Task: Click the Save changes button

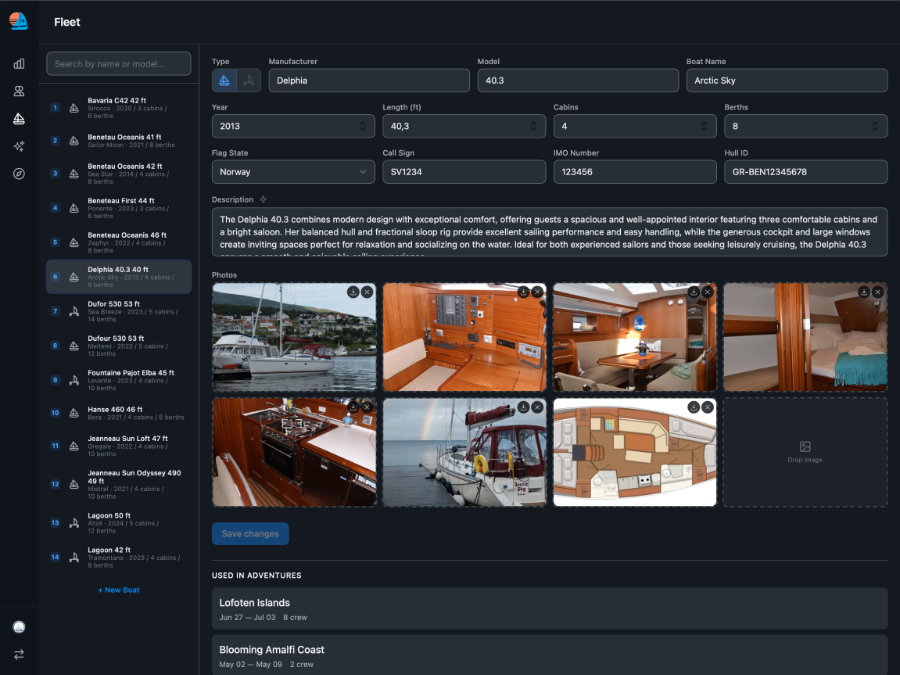Action: pos(250,534)
